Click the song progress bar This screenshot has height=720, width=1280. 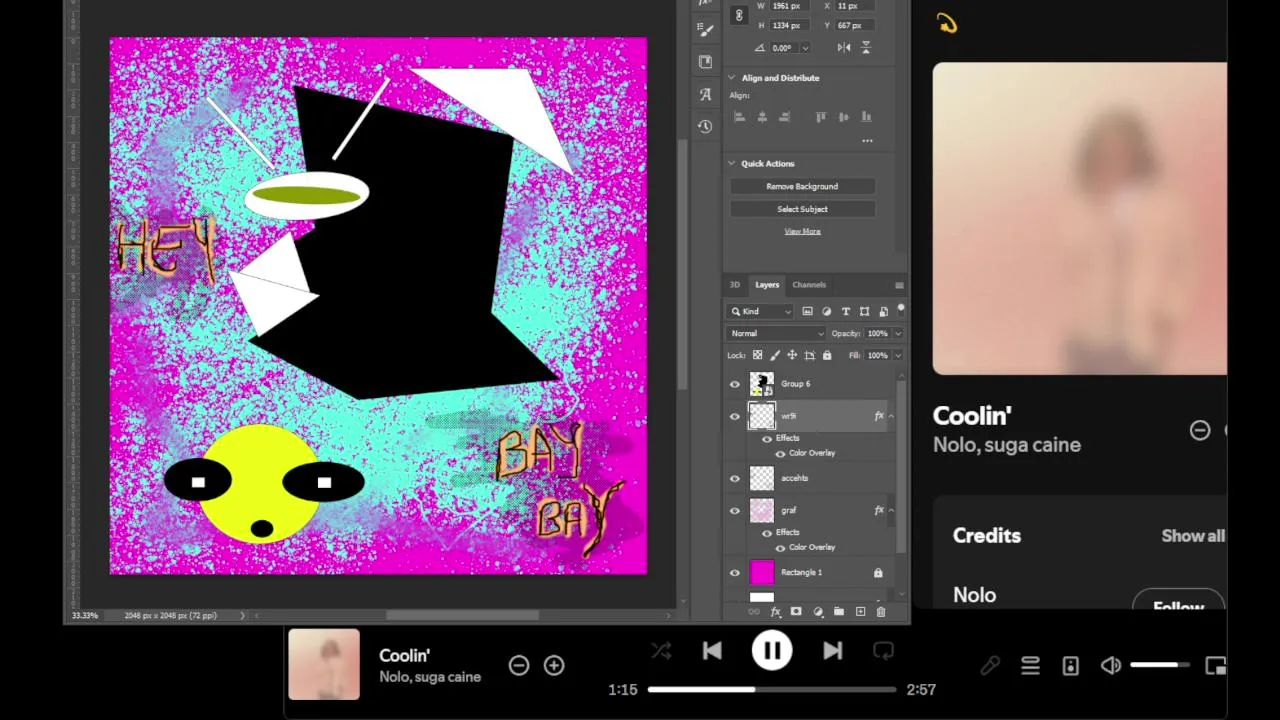point(771,689)
